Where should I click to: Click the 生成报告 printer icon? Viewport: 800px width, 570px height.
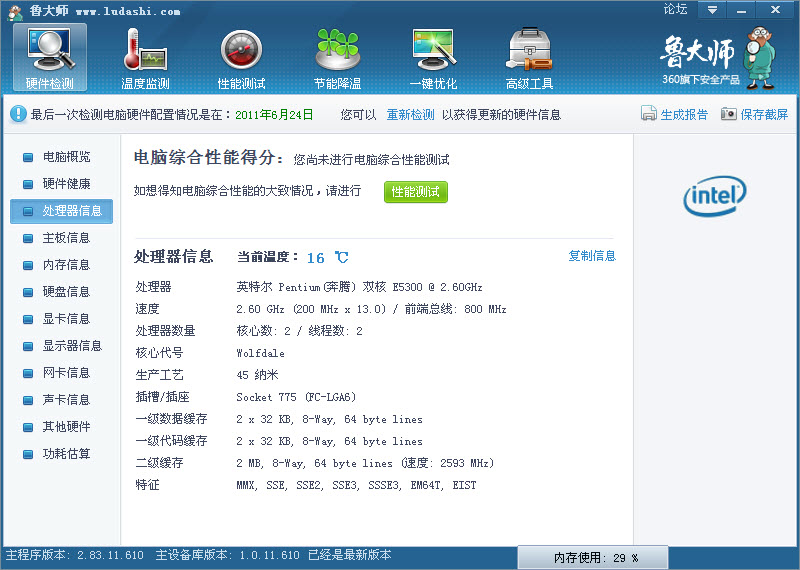(x=648, y=114)
